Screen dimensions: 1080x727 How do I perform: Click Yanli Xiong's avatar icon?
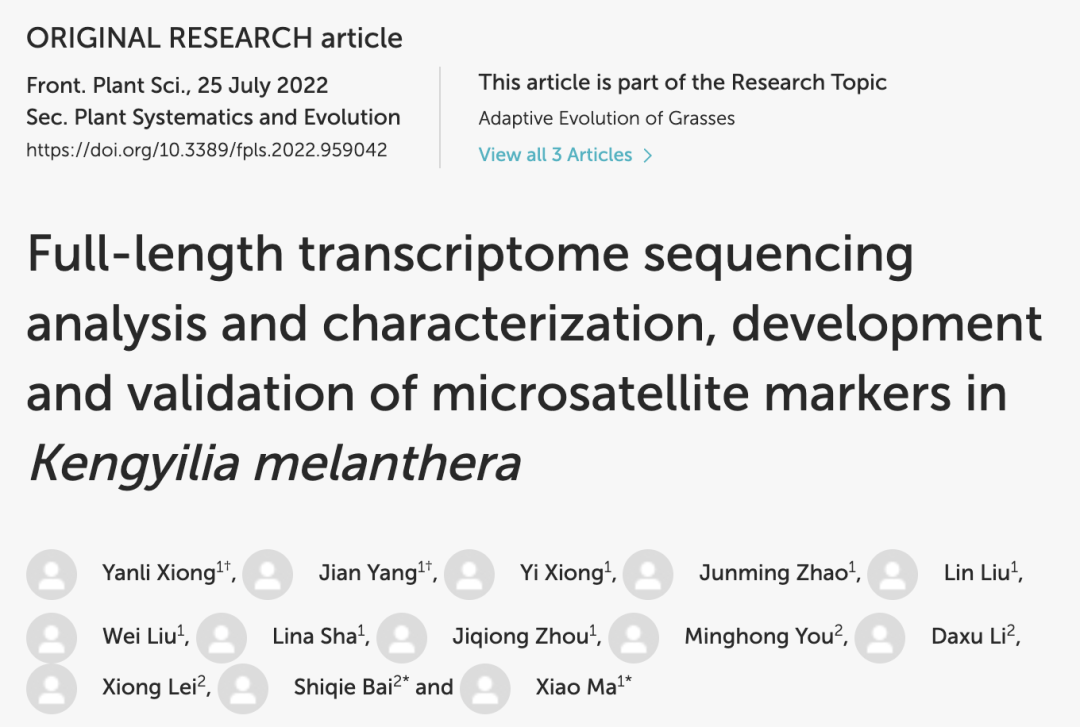tap(52, 574)
